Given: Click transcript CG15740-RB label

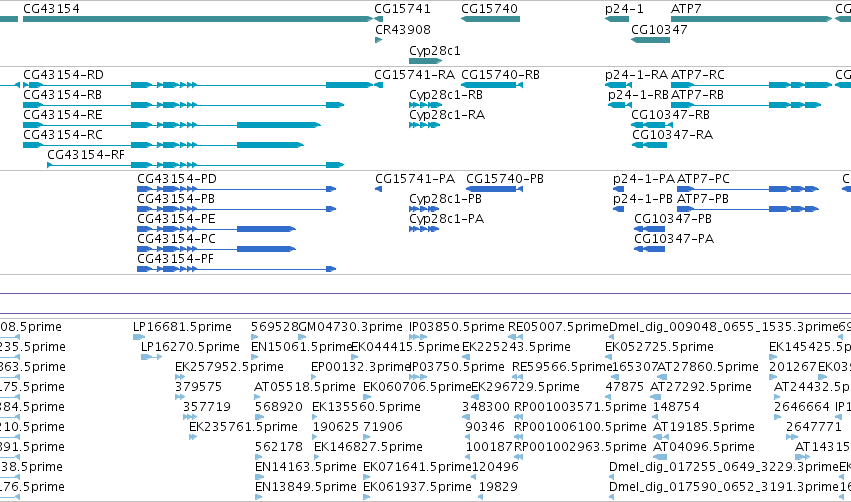Looking at the screenshot, I should click(500, 75).
